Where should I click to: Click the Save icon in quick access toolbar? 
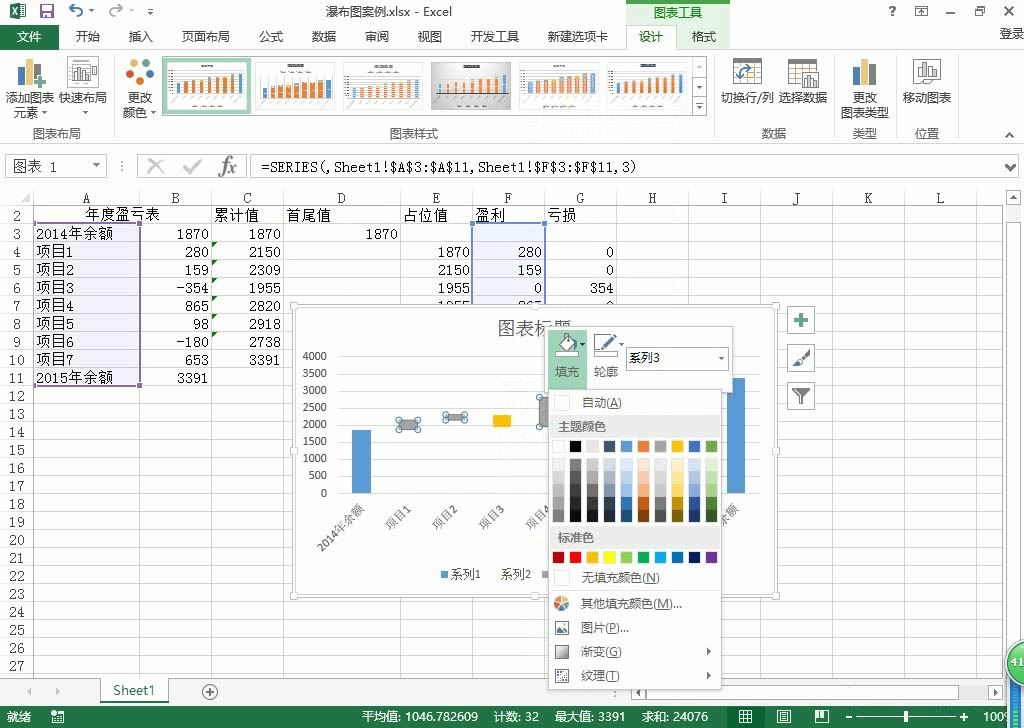click(47, 11)
